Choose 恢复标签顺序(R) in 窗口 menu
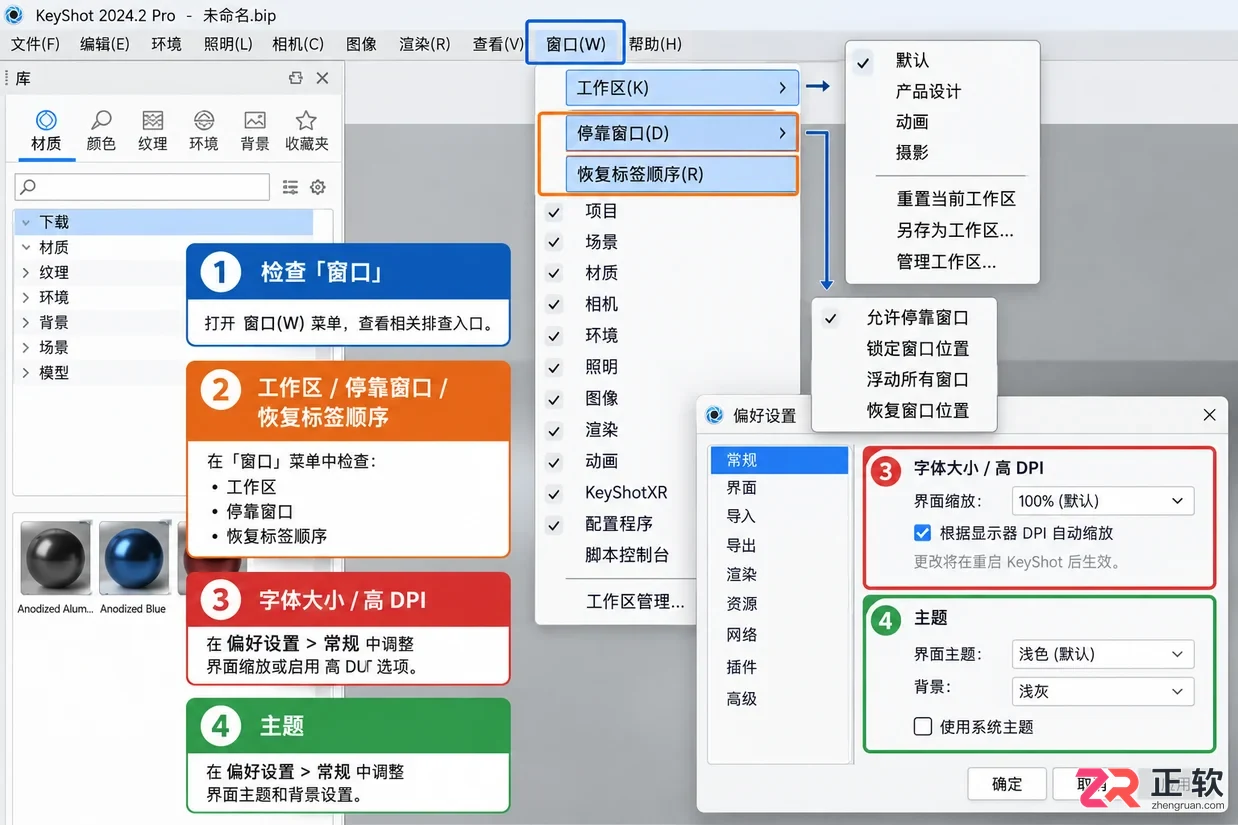 682,174
